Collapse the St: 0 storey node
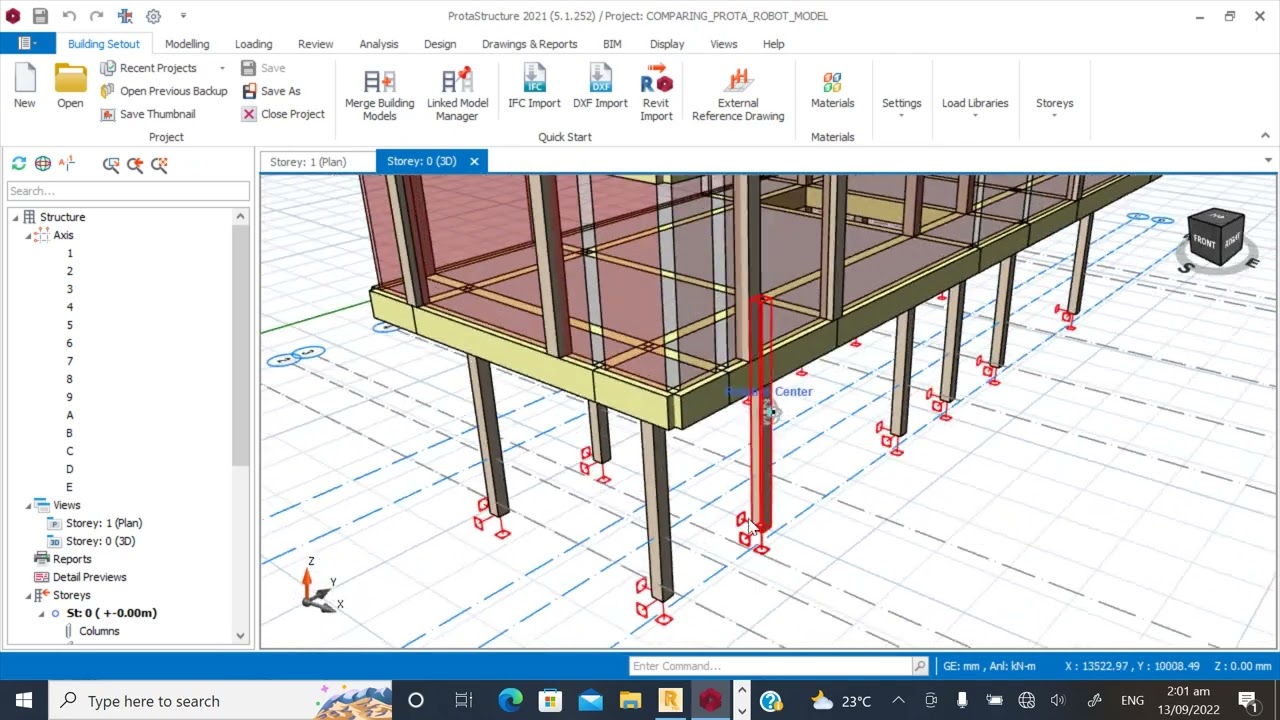This screenshot has width=1280, height=720. pos(41,614)
